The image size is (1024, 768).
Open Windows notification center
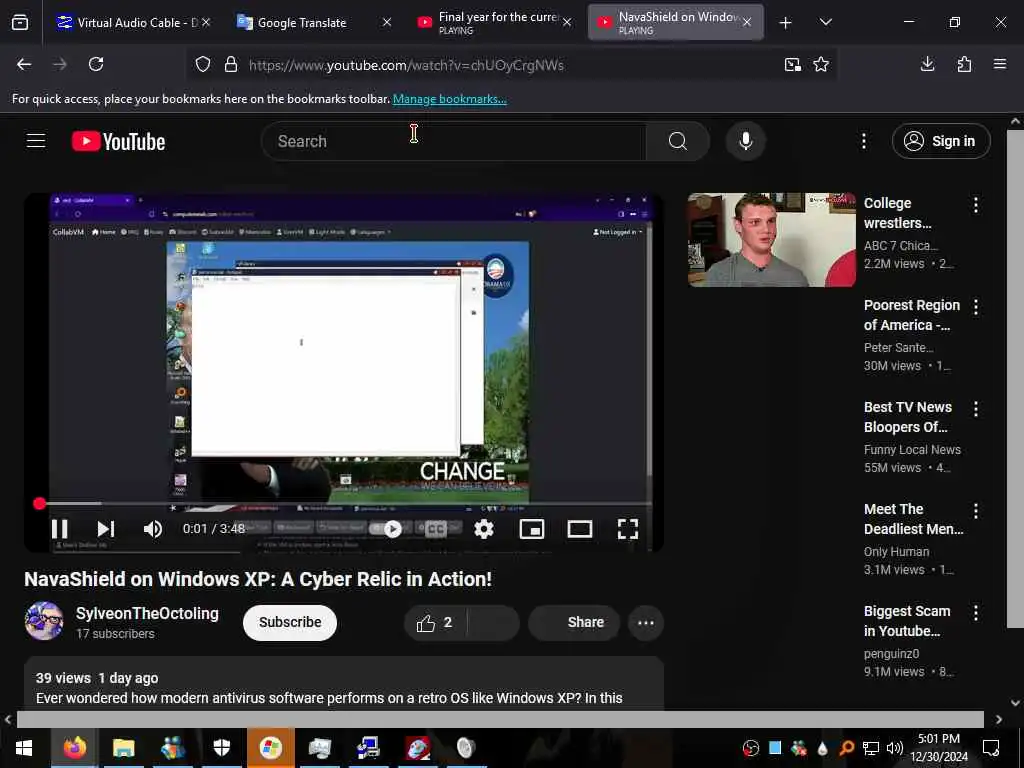(991, 748)
